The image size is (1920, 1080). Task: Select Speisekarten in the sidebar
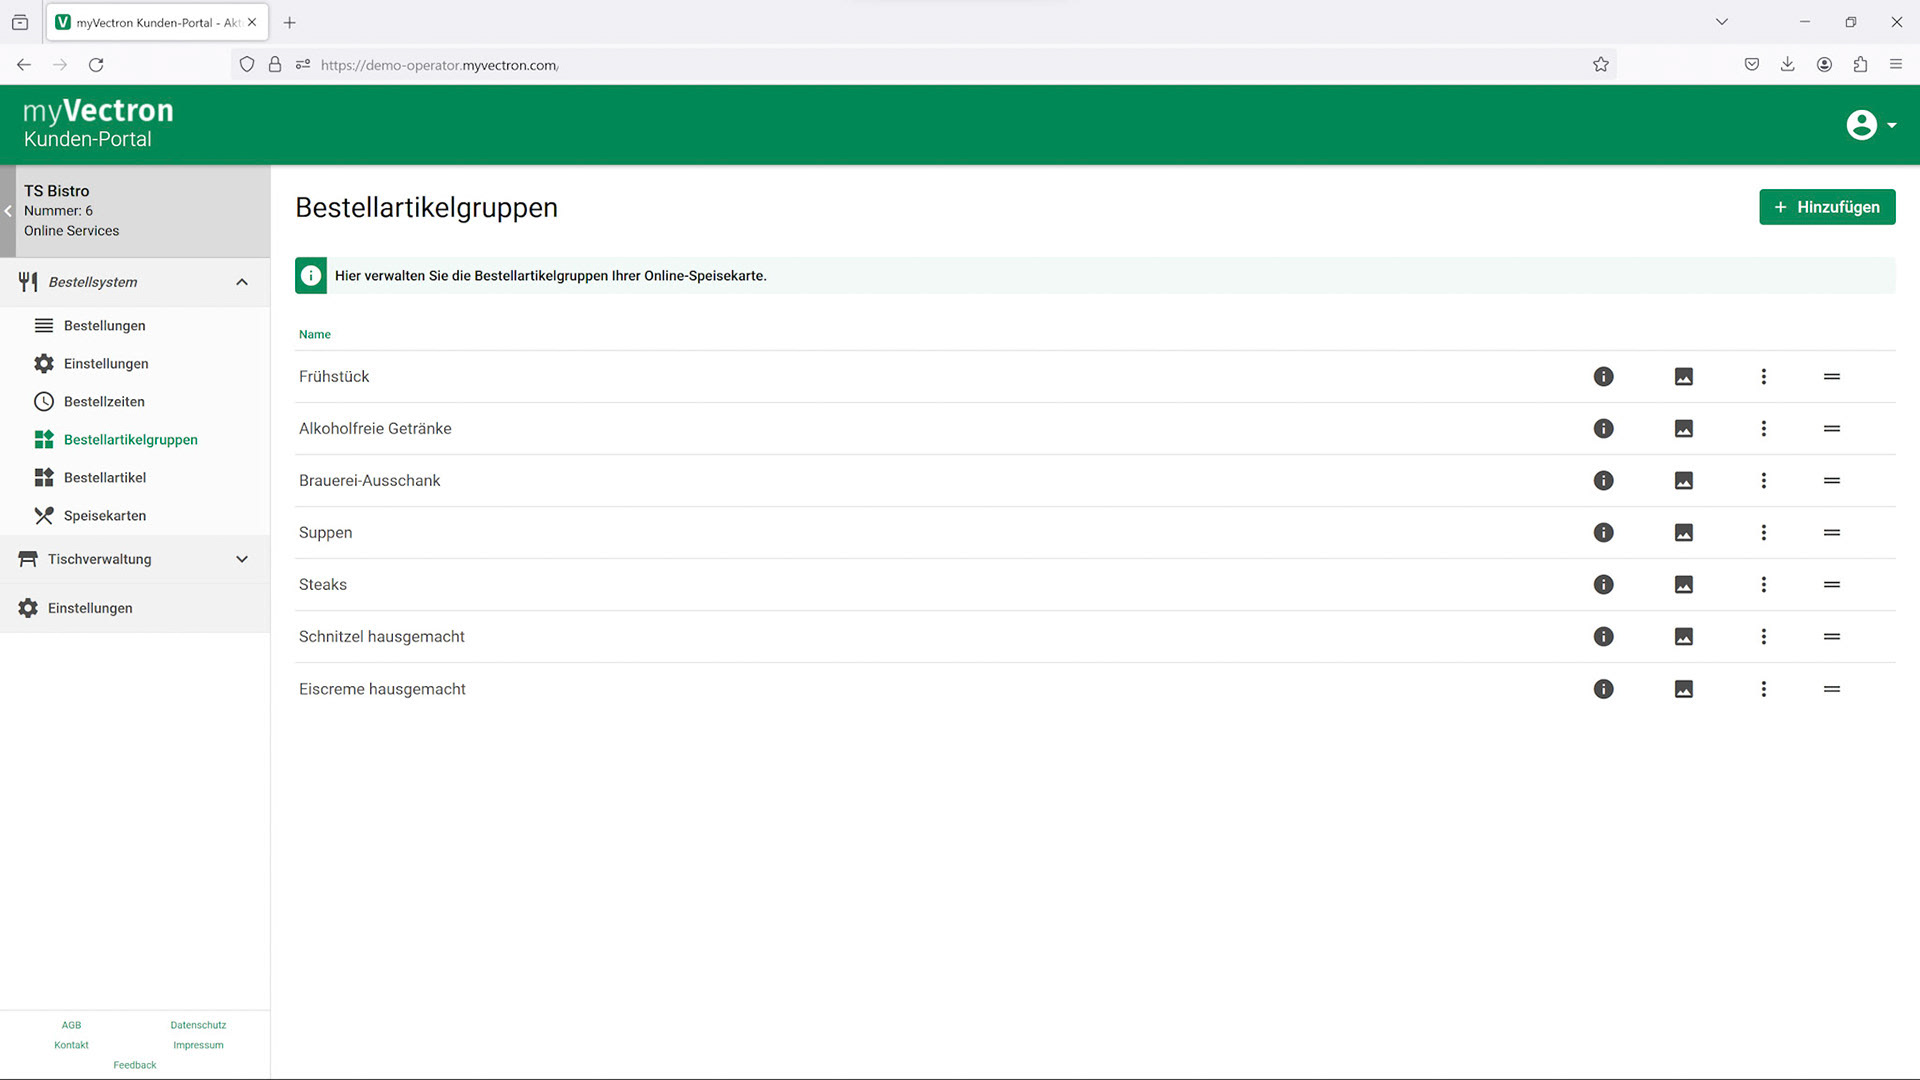coord(104,516)
